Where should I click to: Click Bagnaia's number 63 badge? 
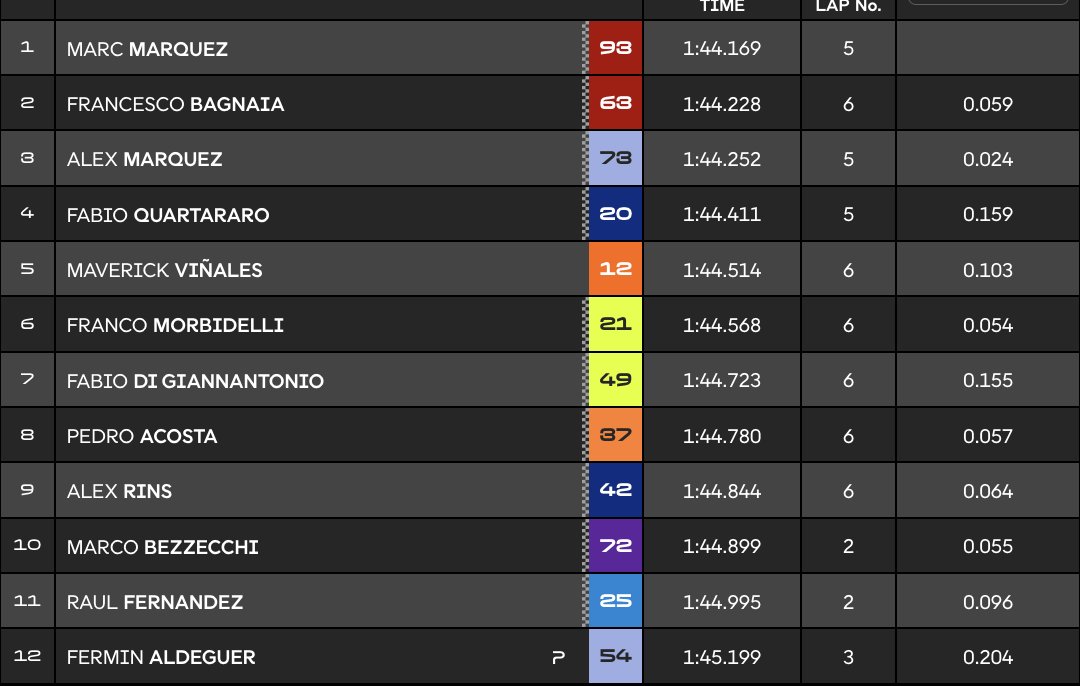615,104
